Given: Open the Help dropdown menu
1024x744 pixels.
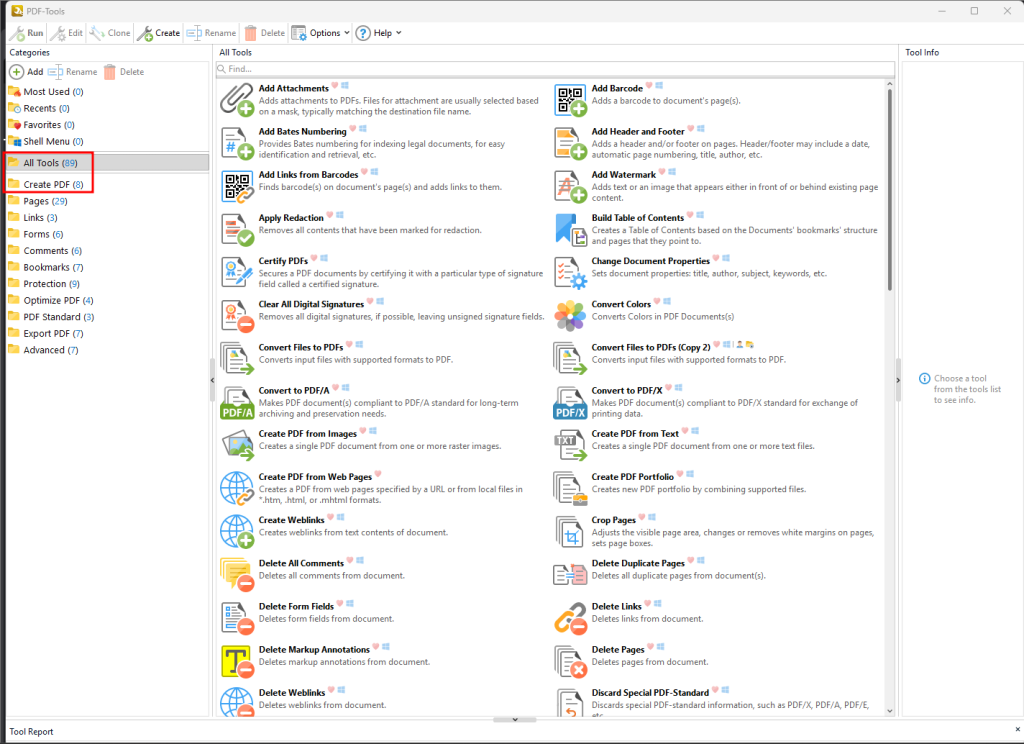Looking at the screenshot, I should (379, 33).
